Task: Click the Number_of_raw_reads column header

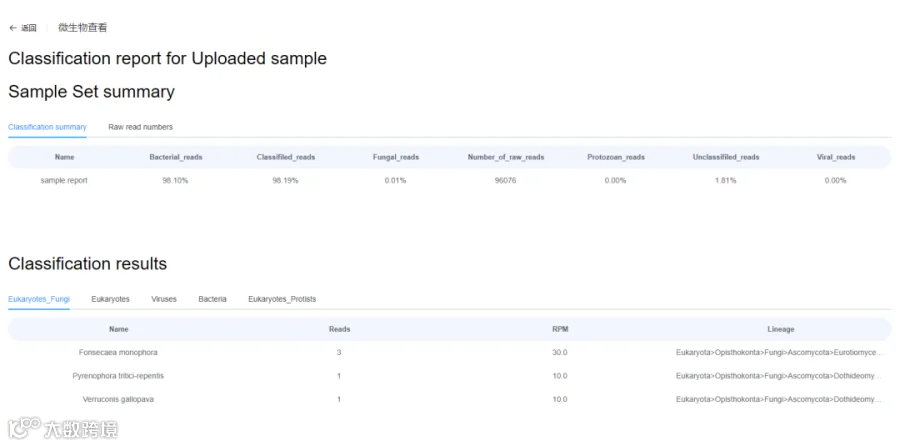Action: coord(506,157)
